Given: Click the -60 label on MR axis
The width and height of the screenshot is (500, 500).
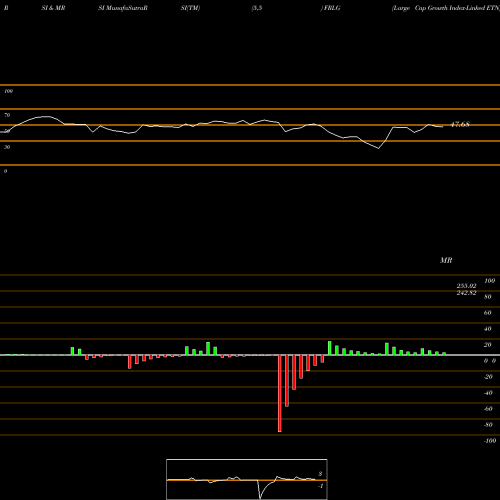Looking at the screenshot, I should pyautogui.click(x=488, y=409).
